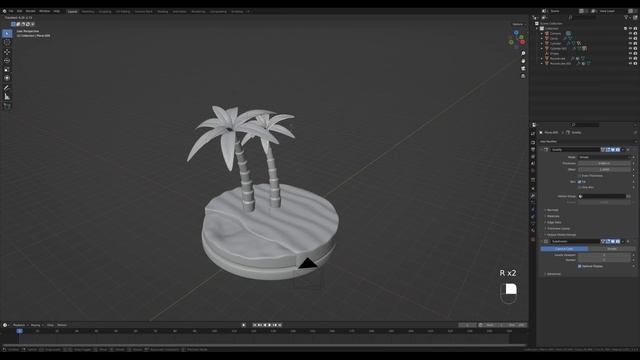Open Subdivision modifier extras dropdown arrow
The height and width of the screenshot is (360, 640).
622,242
